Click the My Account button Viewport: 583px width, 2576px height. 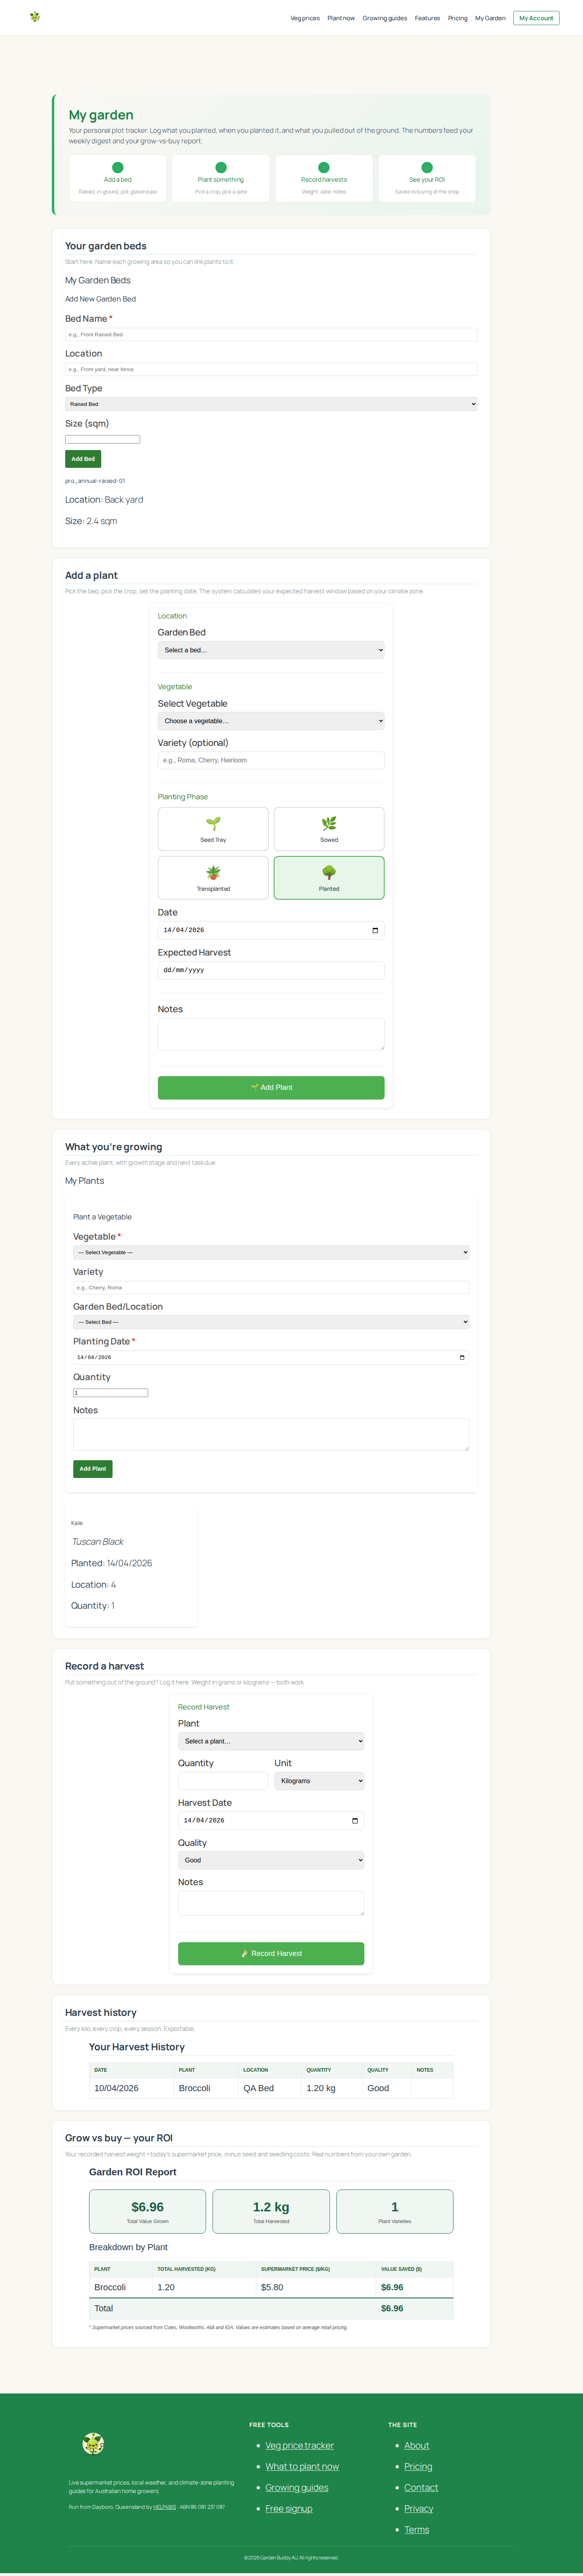coord(536,18)
